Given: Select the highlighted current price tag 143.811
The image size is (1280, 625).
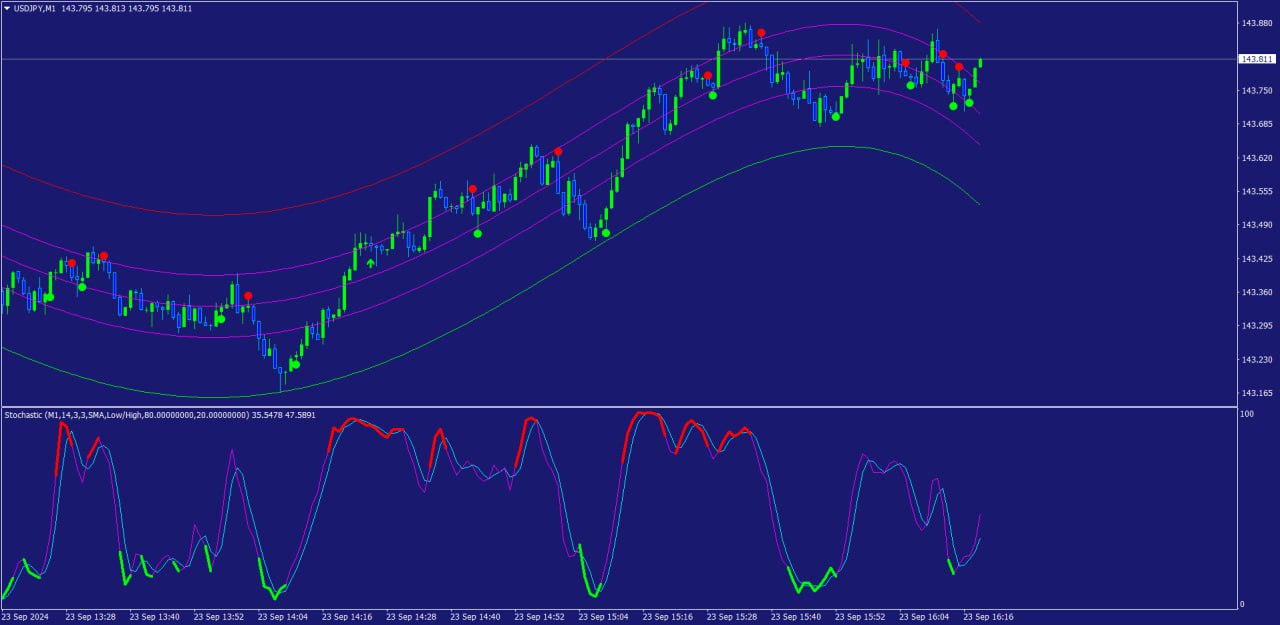Looking at the screenshot, I should point(1256,59).
